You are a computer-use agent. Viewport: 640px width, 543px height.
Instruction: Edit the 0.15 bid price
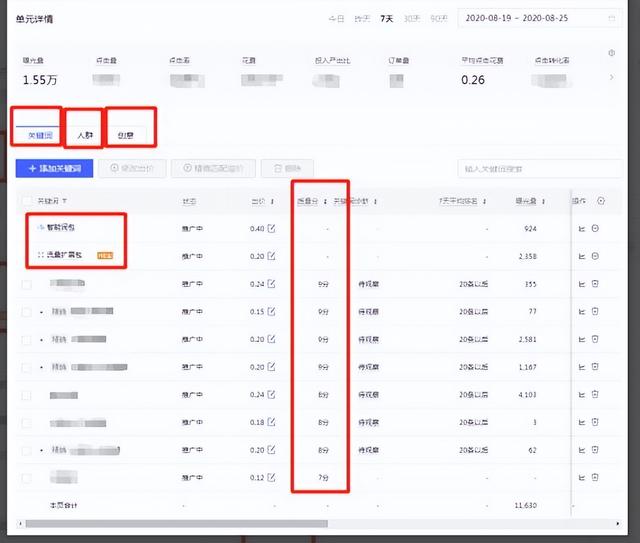coord(271,312)
